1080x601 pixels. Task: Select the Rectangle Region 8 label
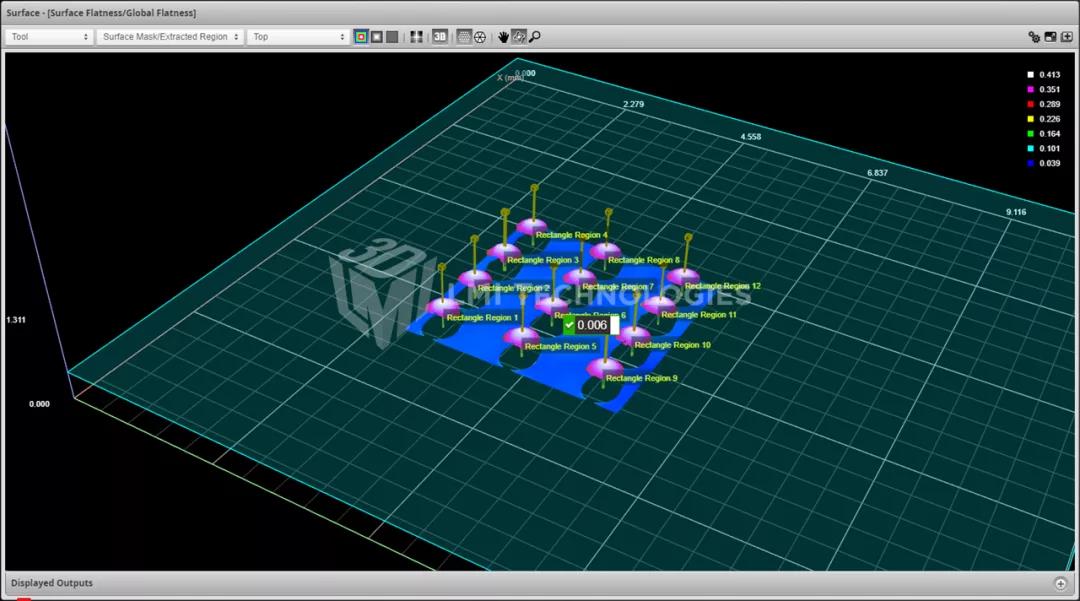[x=644, y=260]
